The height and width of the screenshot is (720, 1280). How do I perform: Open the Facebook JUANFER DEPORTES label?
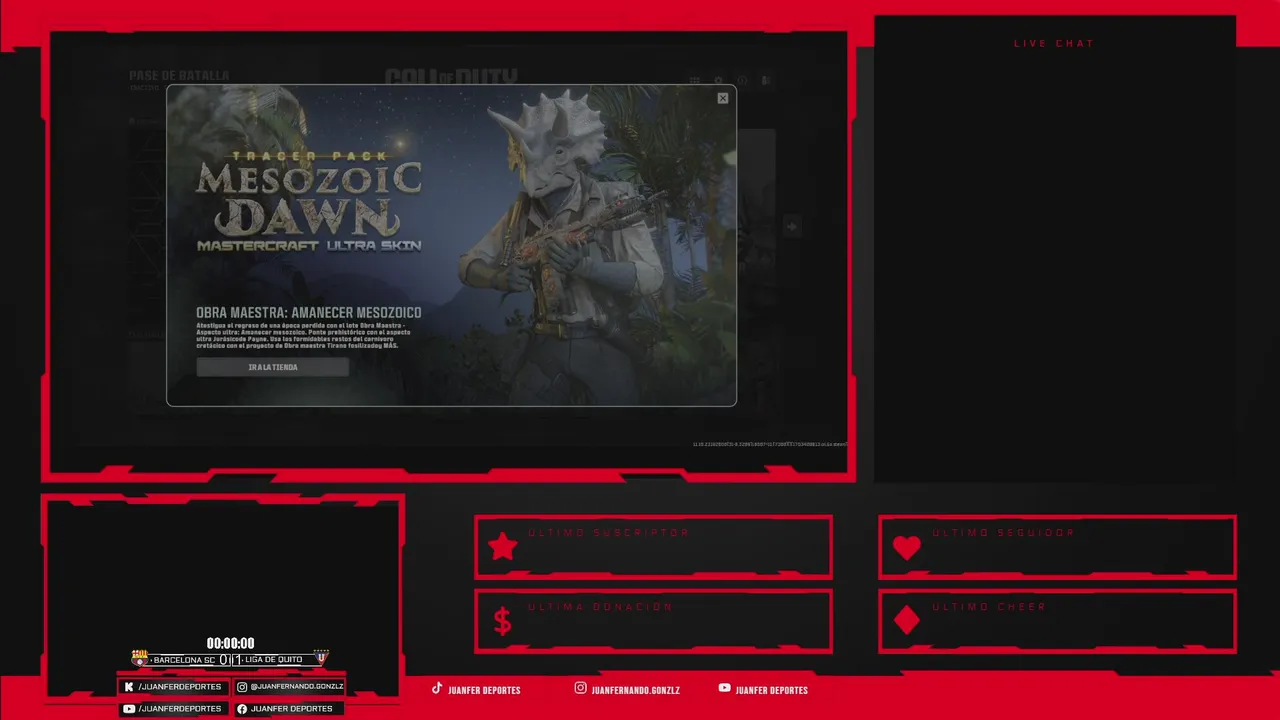click(x=291, y=709)
